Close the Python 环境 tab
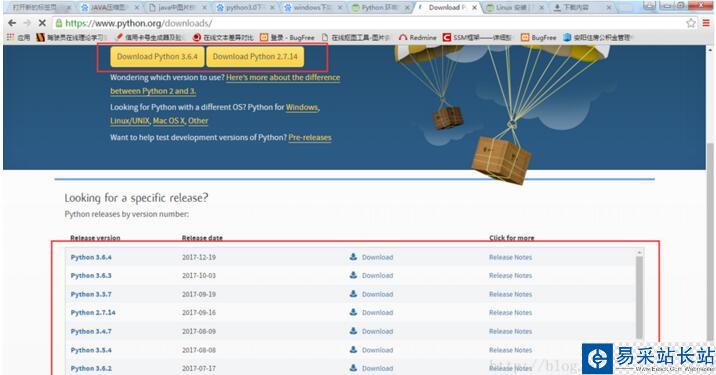The image size is (716, 375). (407, 8)
